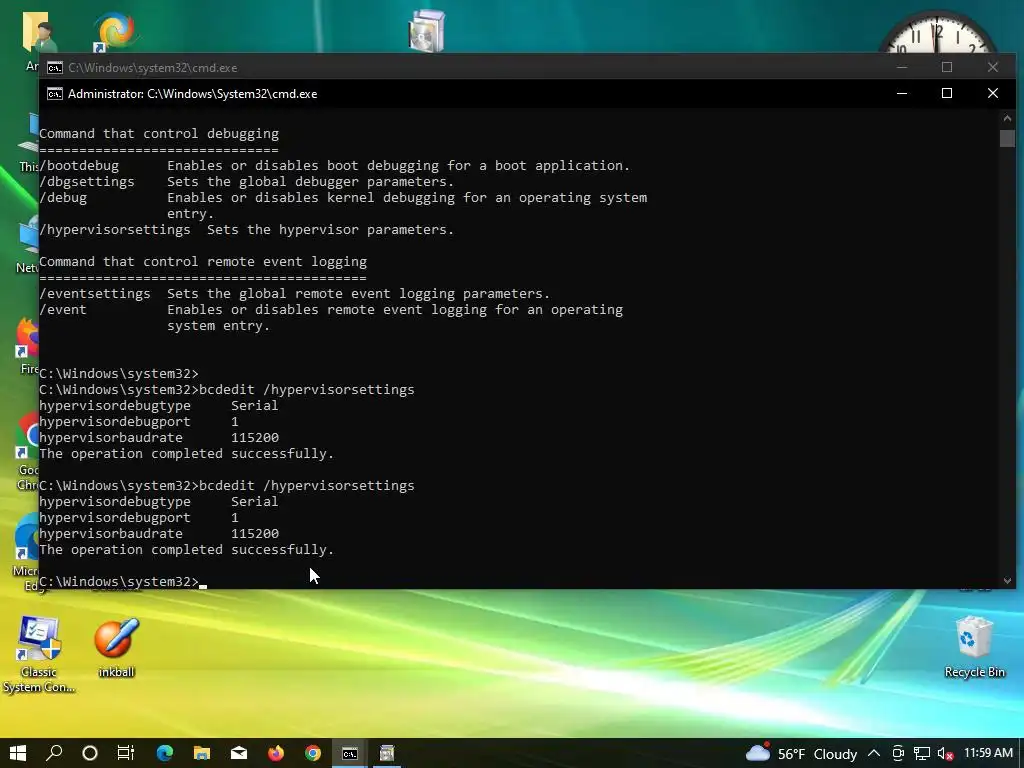The width and height of the screenshot is (1024, 768).
Task: Select the desktop icon above the cmd window
Action: tap(426, 30)
